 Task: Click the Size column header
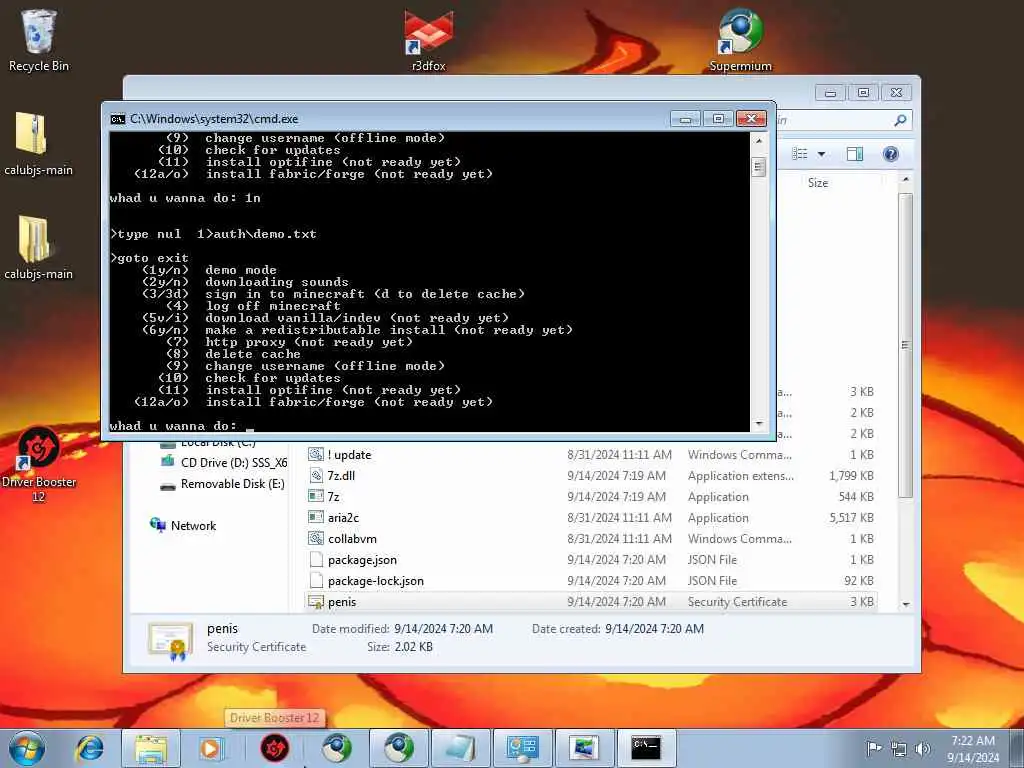[818, 183]
